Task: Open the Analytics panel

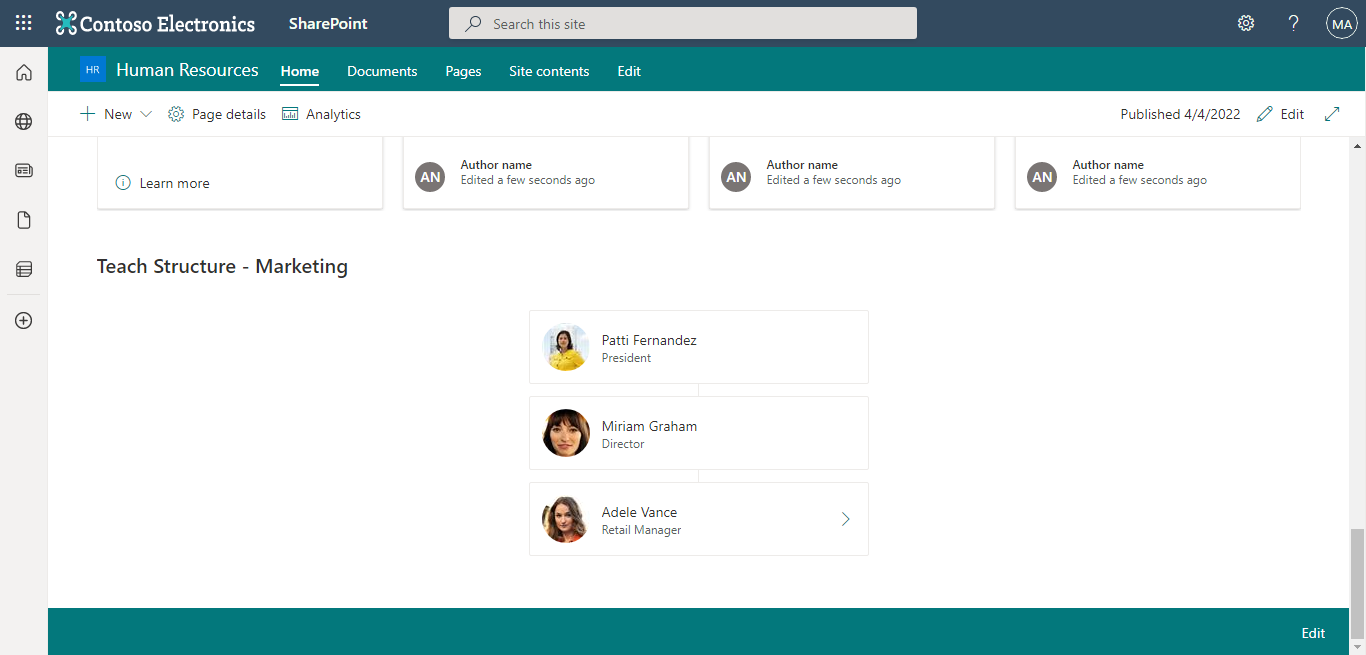Action: click(320, 113)
